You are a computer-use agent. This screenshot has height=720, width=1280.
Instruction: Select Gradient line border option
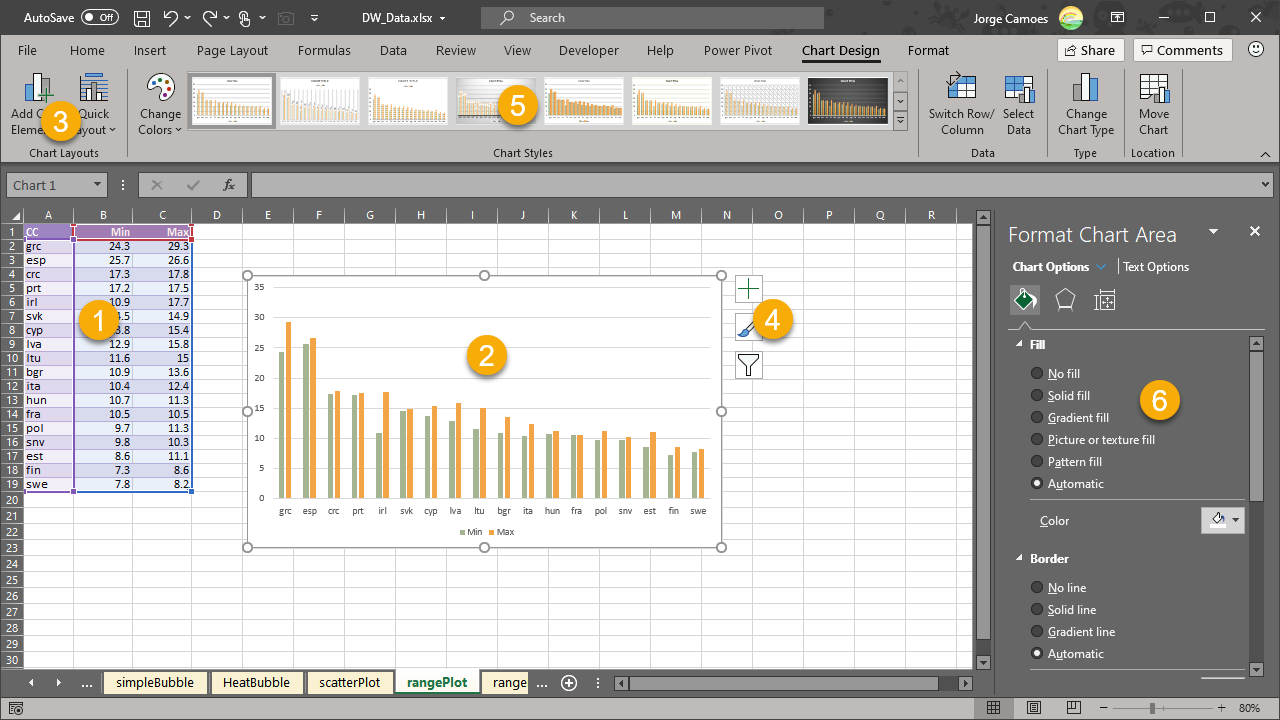1037,631
